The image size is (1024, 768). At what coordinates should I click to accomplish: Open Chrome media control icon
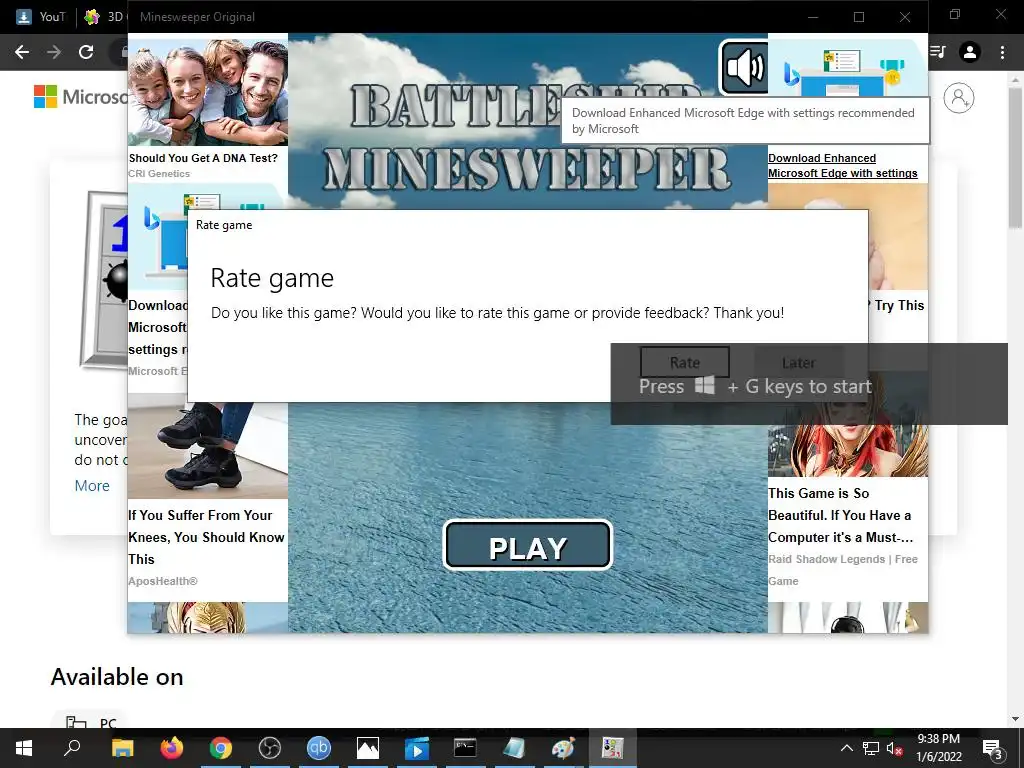pyautogui.click(x=938, y=52)
